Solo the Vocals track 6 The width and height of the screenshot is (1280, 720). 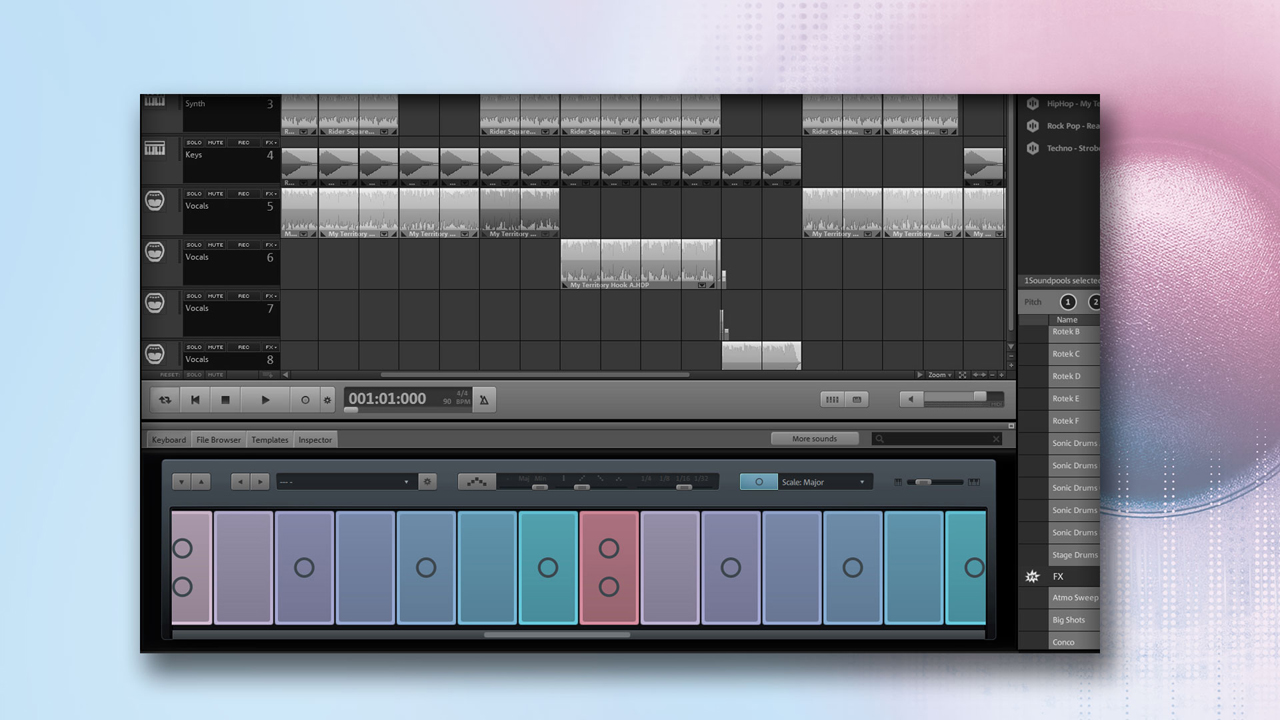(x=193, y=245)
